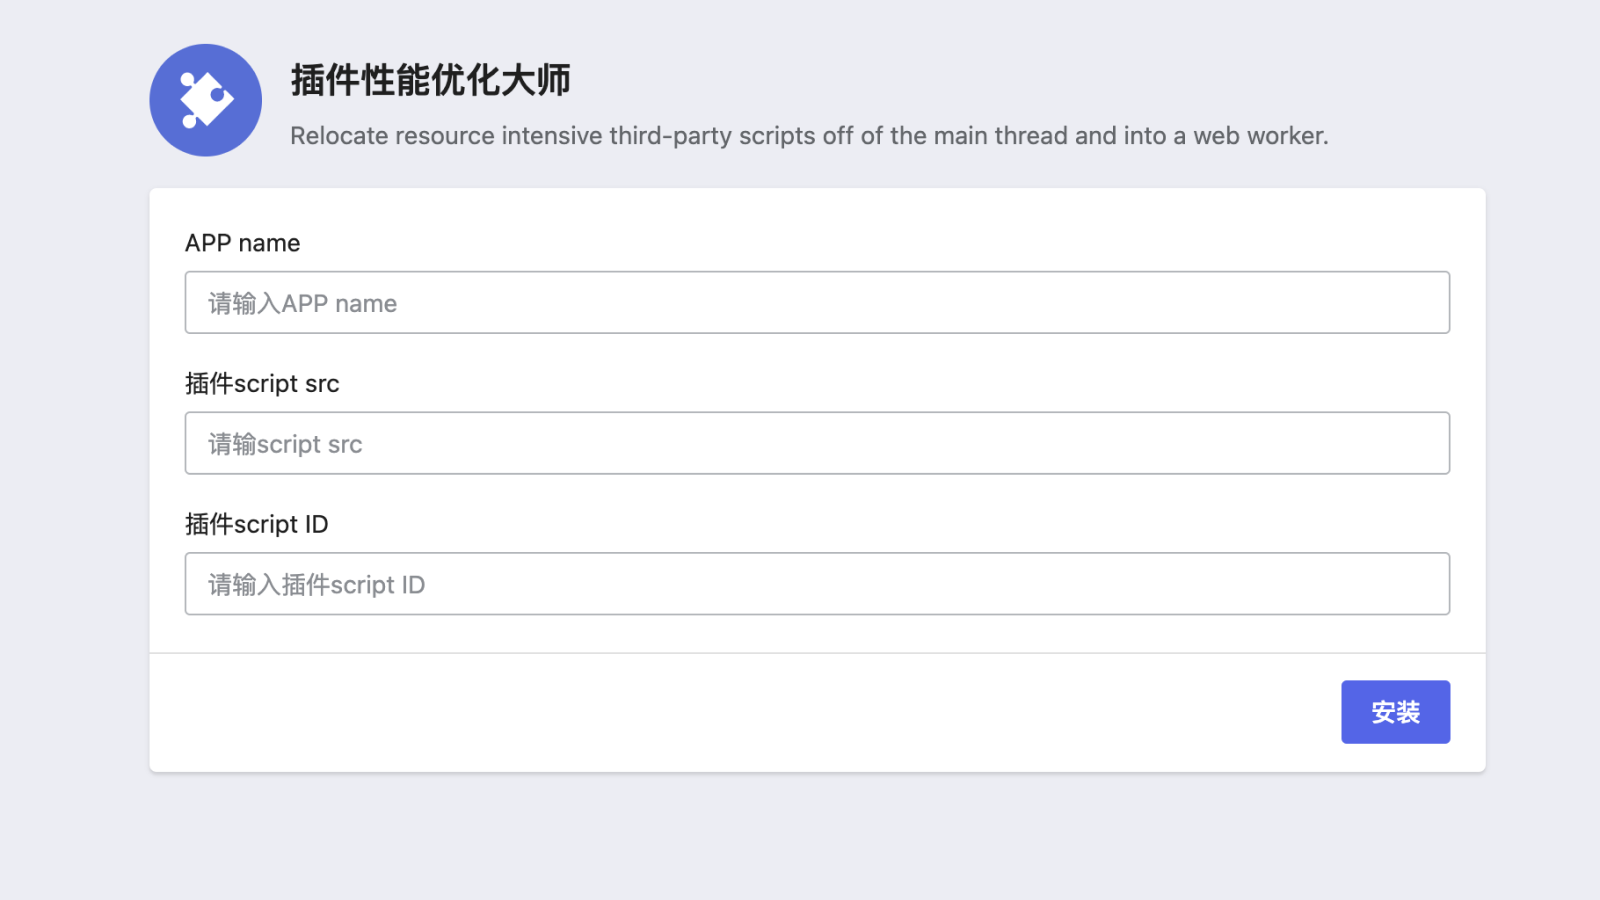Click the "插件script ID" field label
This screenshot has width=1600, height=900.
click(256, 524)
